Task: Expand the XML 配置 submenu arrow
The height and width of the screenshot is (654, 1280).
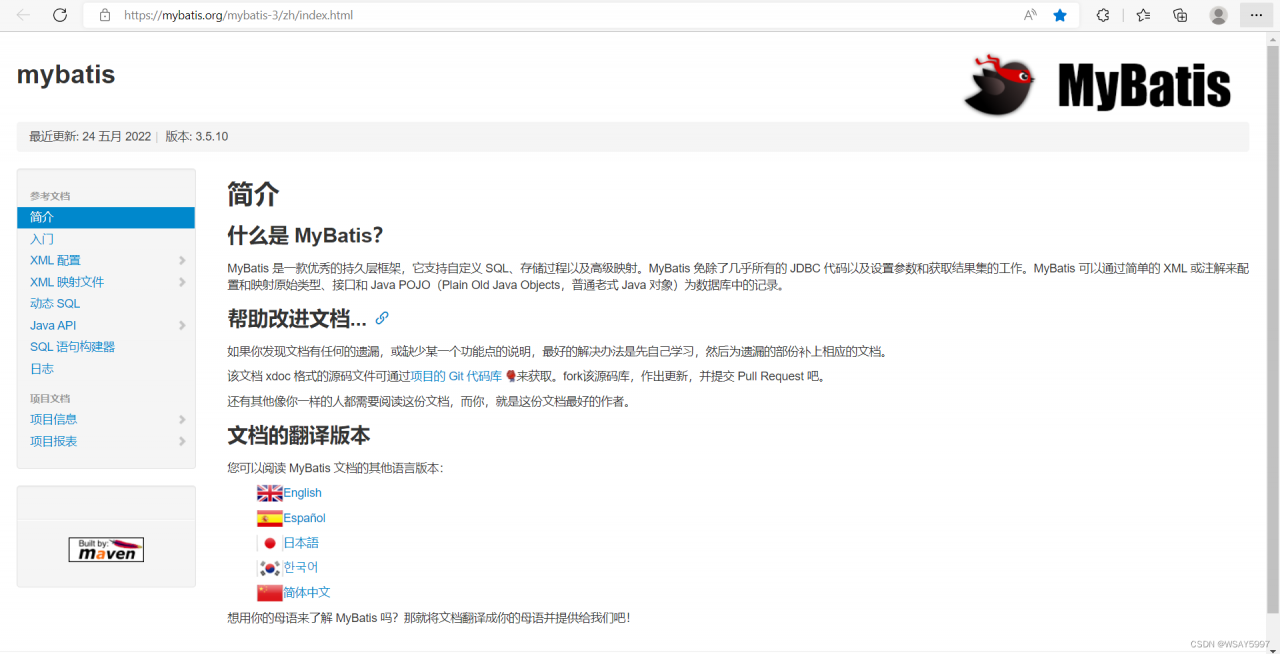Action: (182, 260)
